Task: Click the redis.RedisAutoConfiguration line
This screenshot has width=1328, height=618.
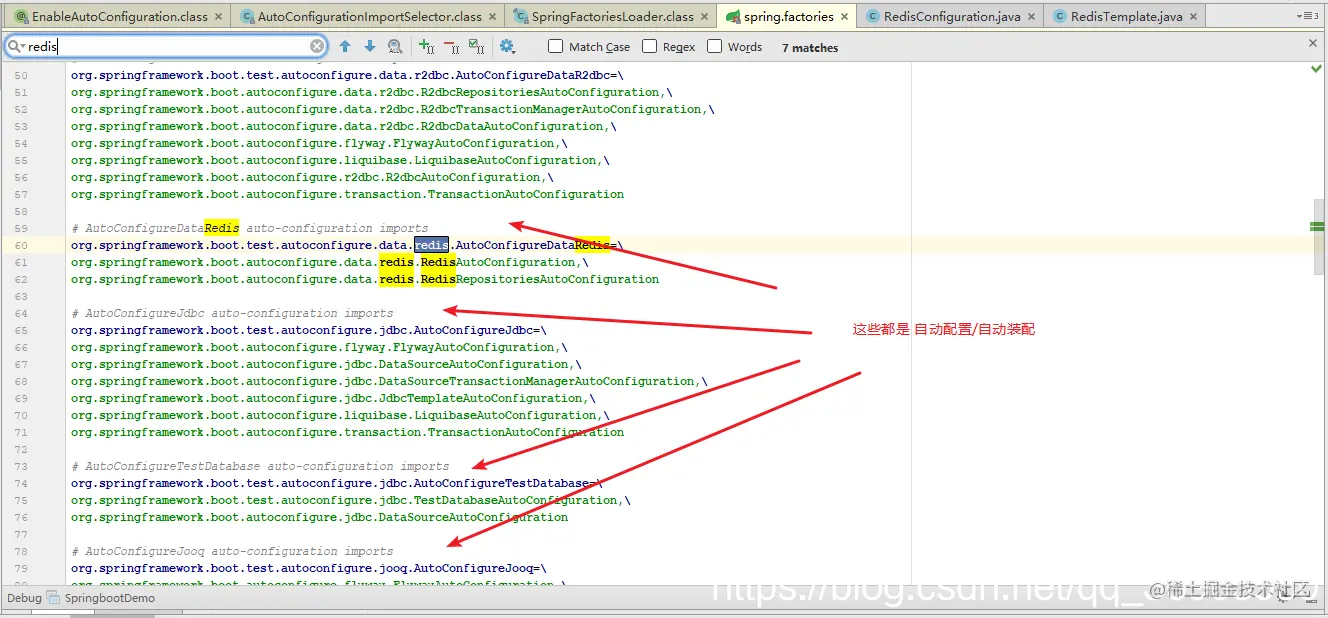Action: click(x=328, y=262)
